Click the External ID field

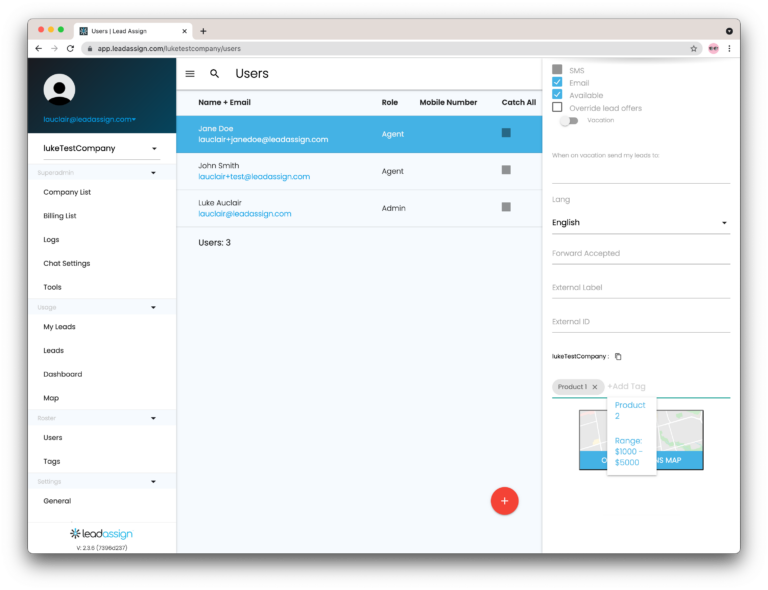(641, 322)
